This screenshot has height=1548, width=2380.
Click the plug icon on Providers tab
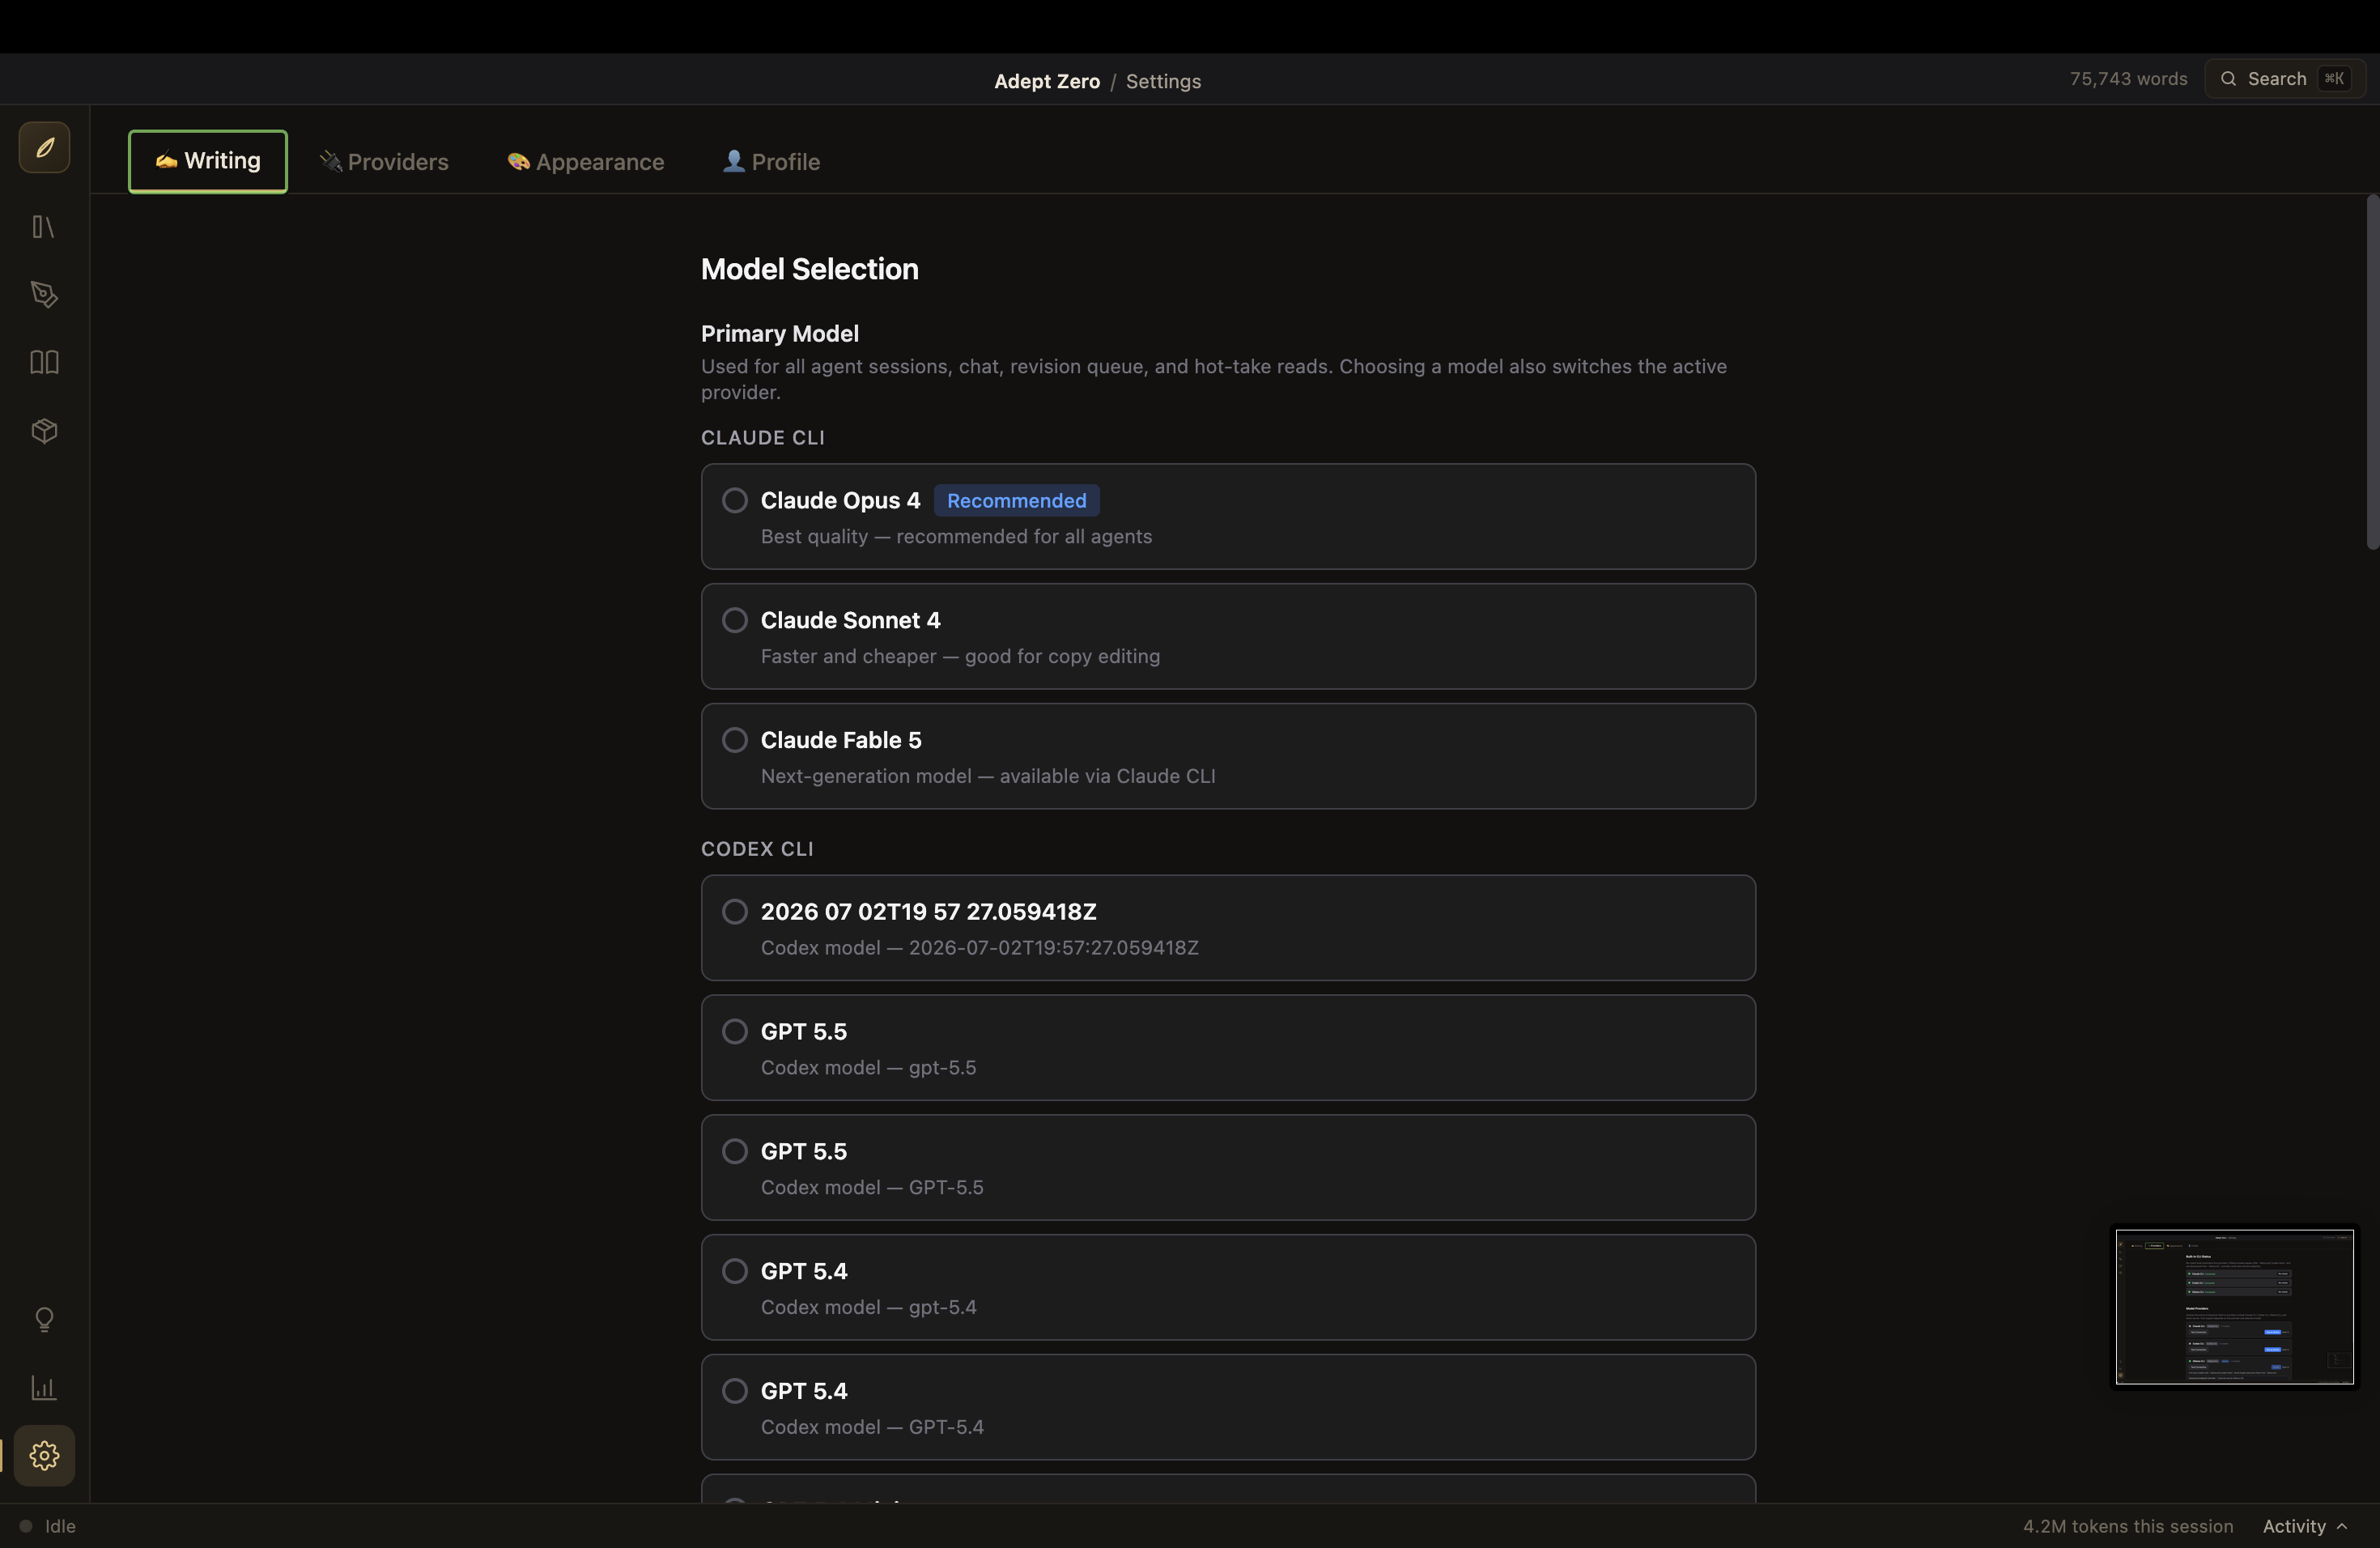pos(330,161)
